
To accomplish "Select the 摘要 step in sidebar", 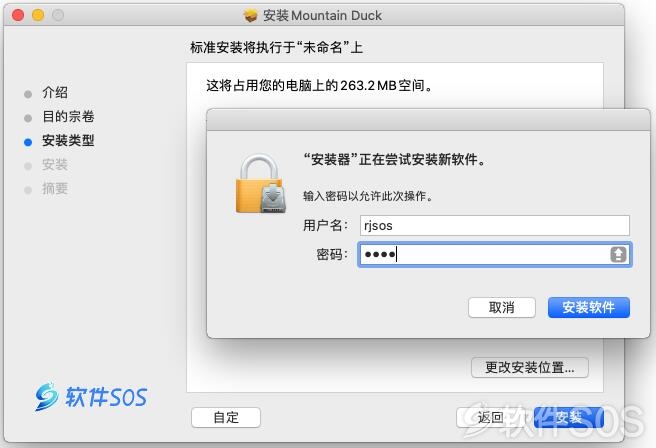I will click(55, 189).
